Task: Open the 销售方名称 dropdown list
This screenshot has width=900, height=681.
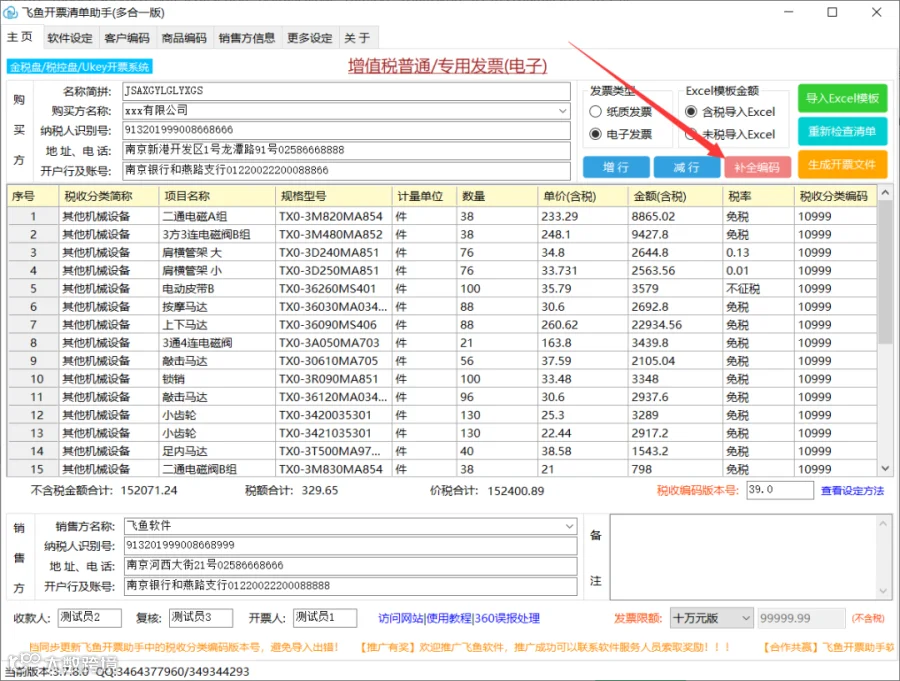Action: point(569,526)
